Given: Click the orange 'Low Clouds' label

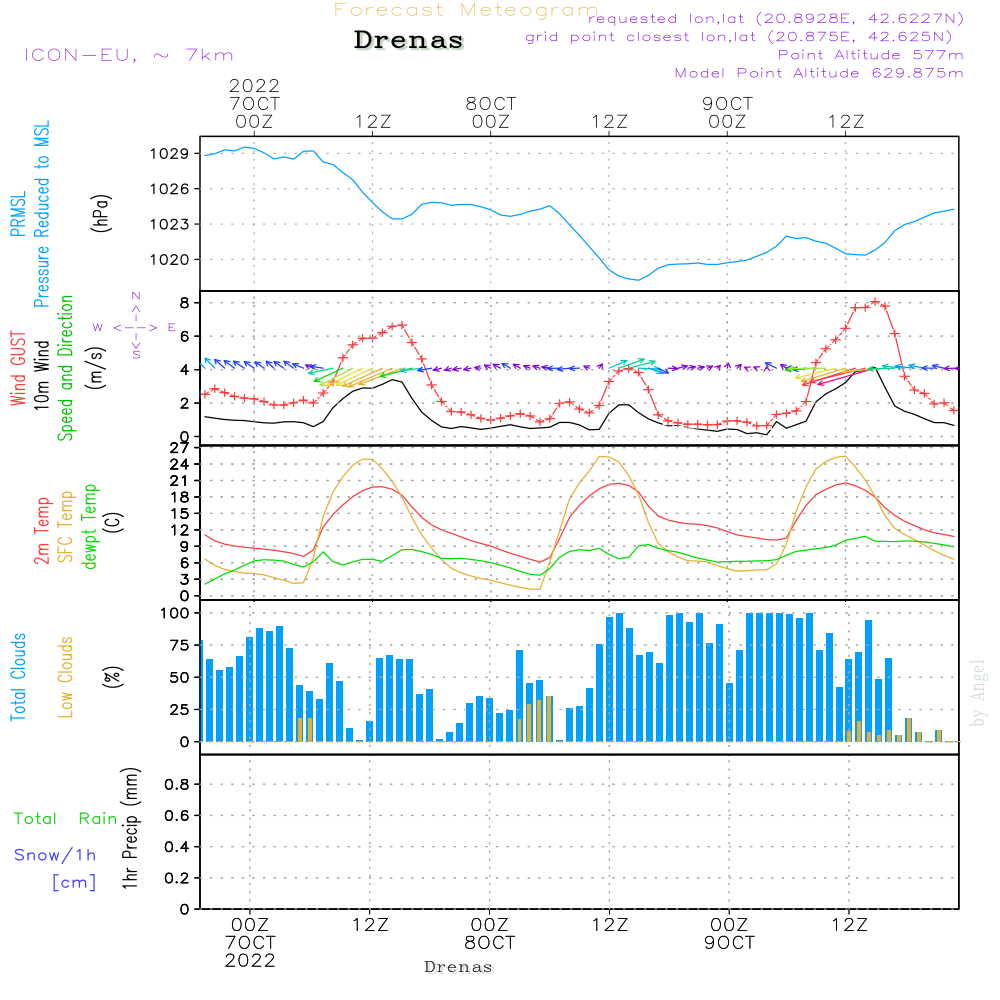Looking at the screenshot, I should 65,677.
